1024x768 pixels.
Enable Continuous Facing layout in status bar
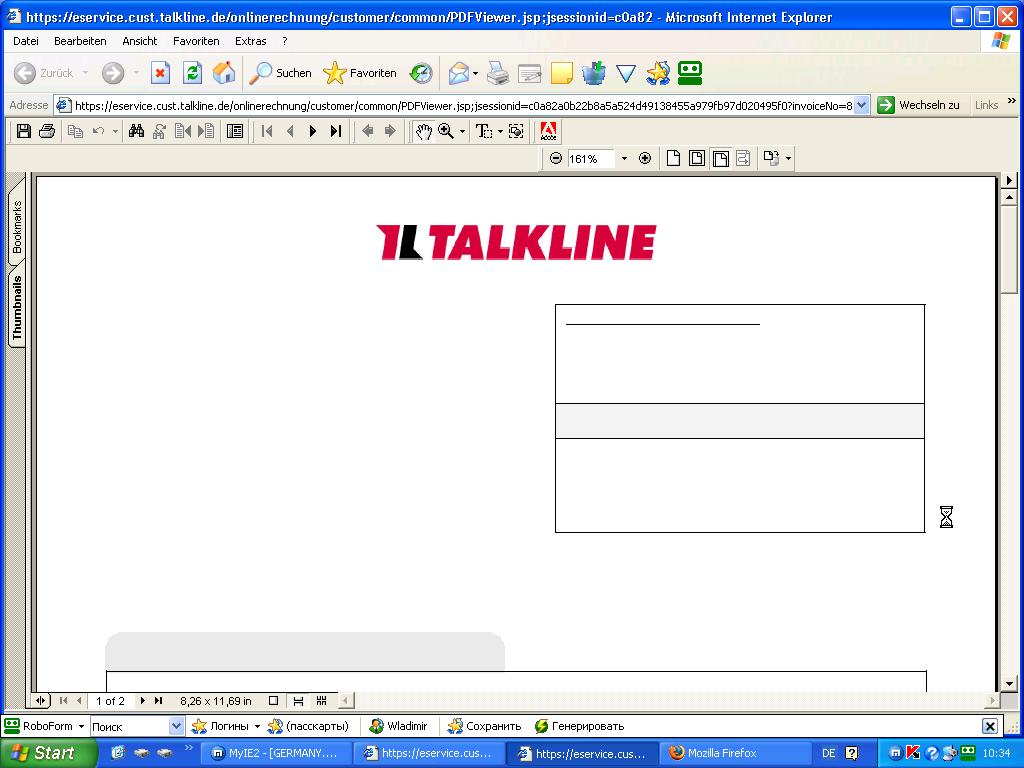321,701
